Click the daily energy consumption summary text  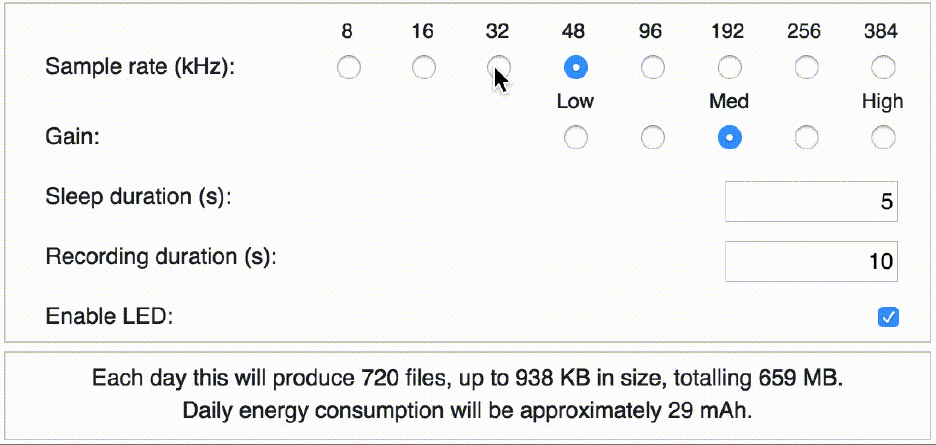pos(468,410)
